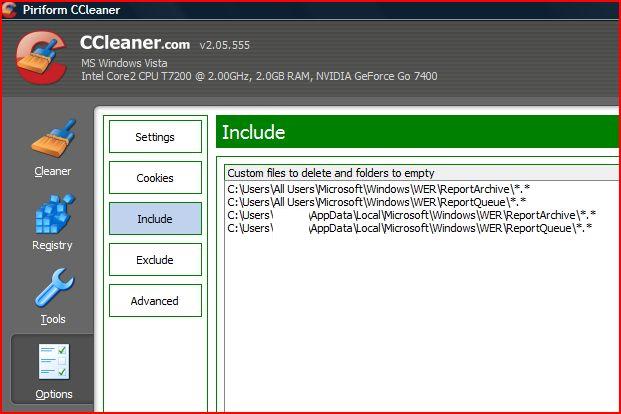This screenshot has width=621, height=414.
Task: Click the CCleaner.com title text
Action: point(135,42)
